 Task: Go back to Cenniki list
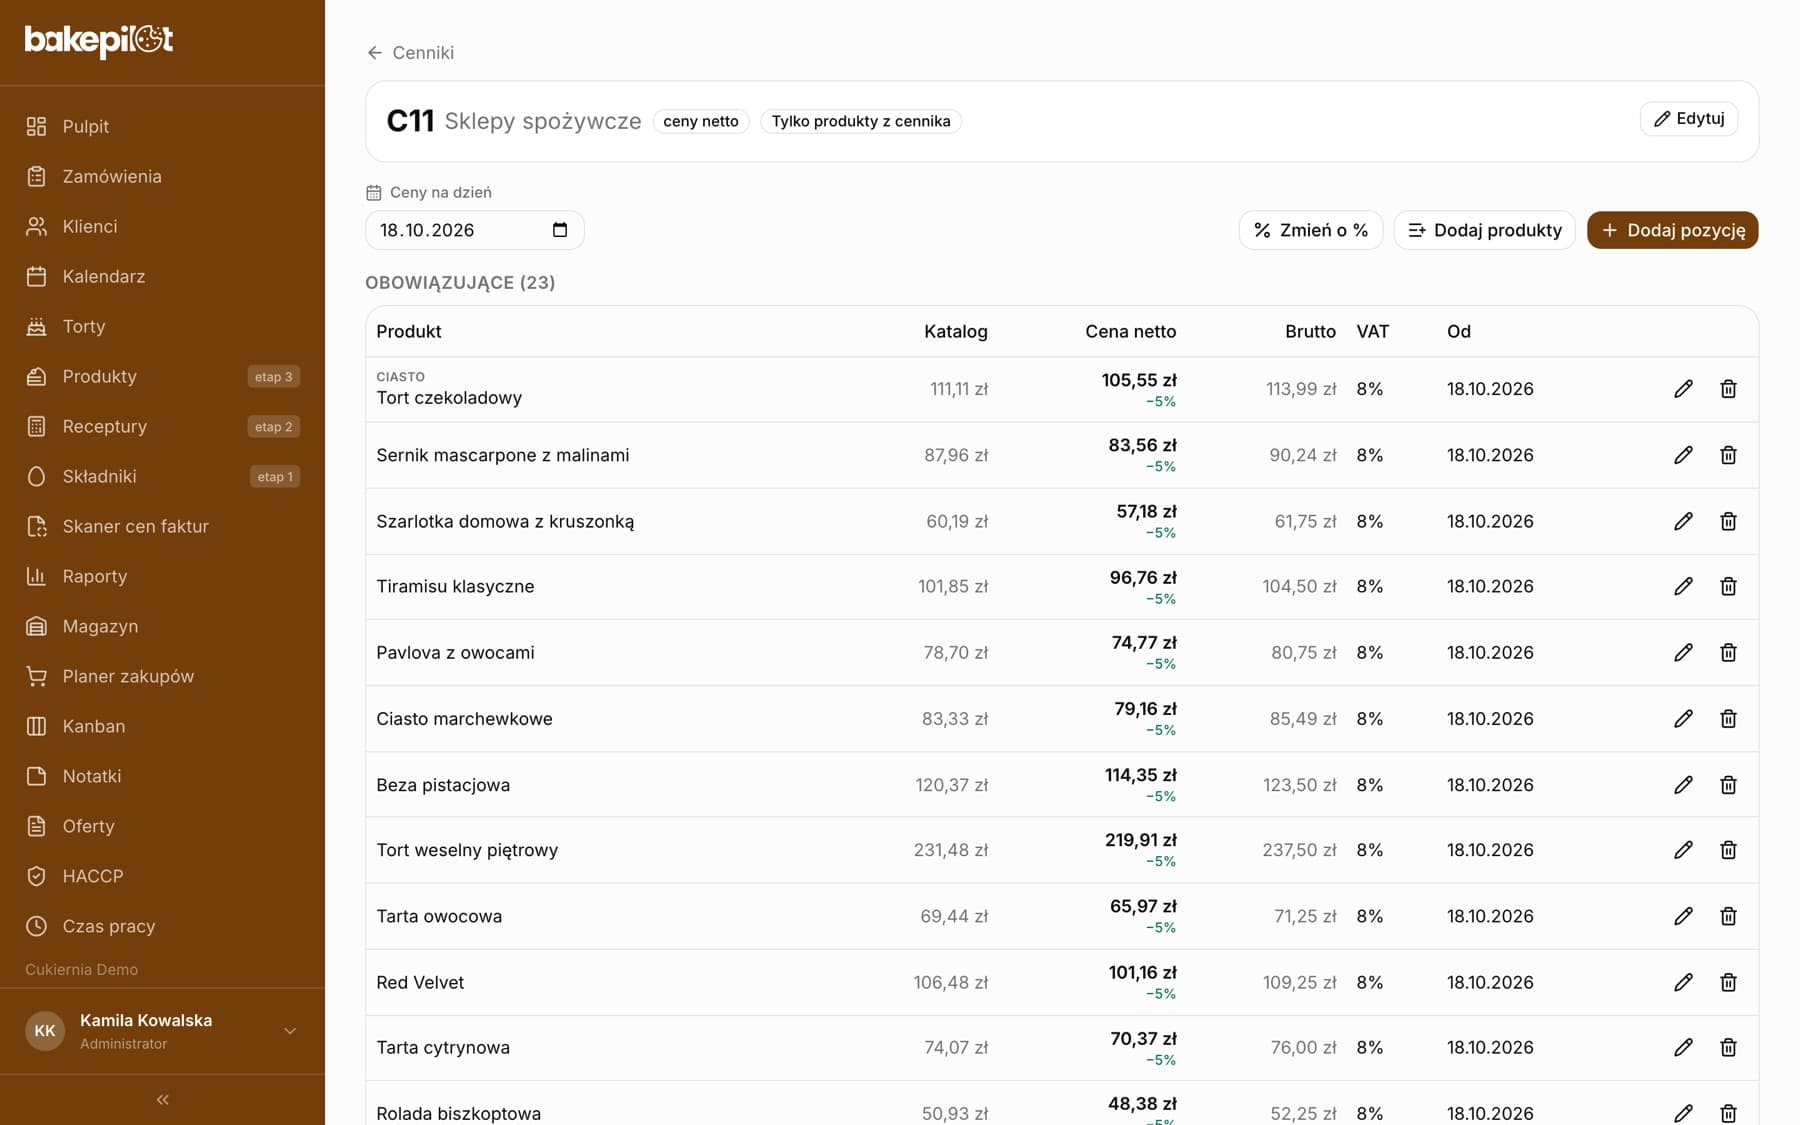pyautogui.click(x=410, y=53)
